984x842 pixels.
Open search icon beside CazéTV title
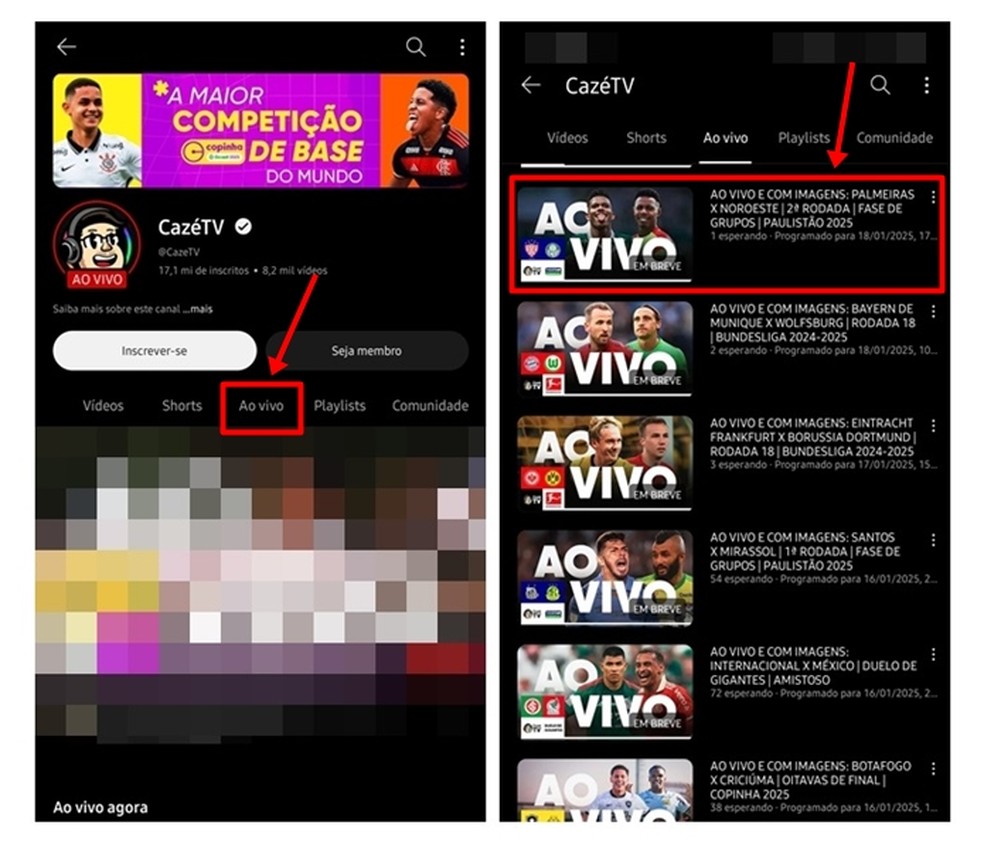[x=880, y=85]
